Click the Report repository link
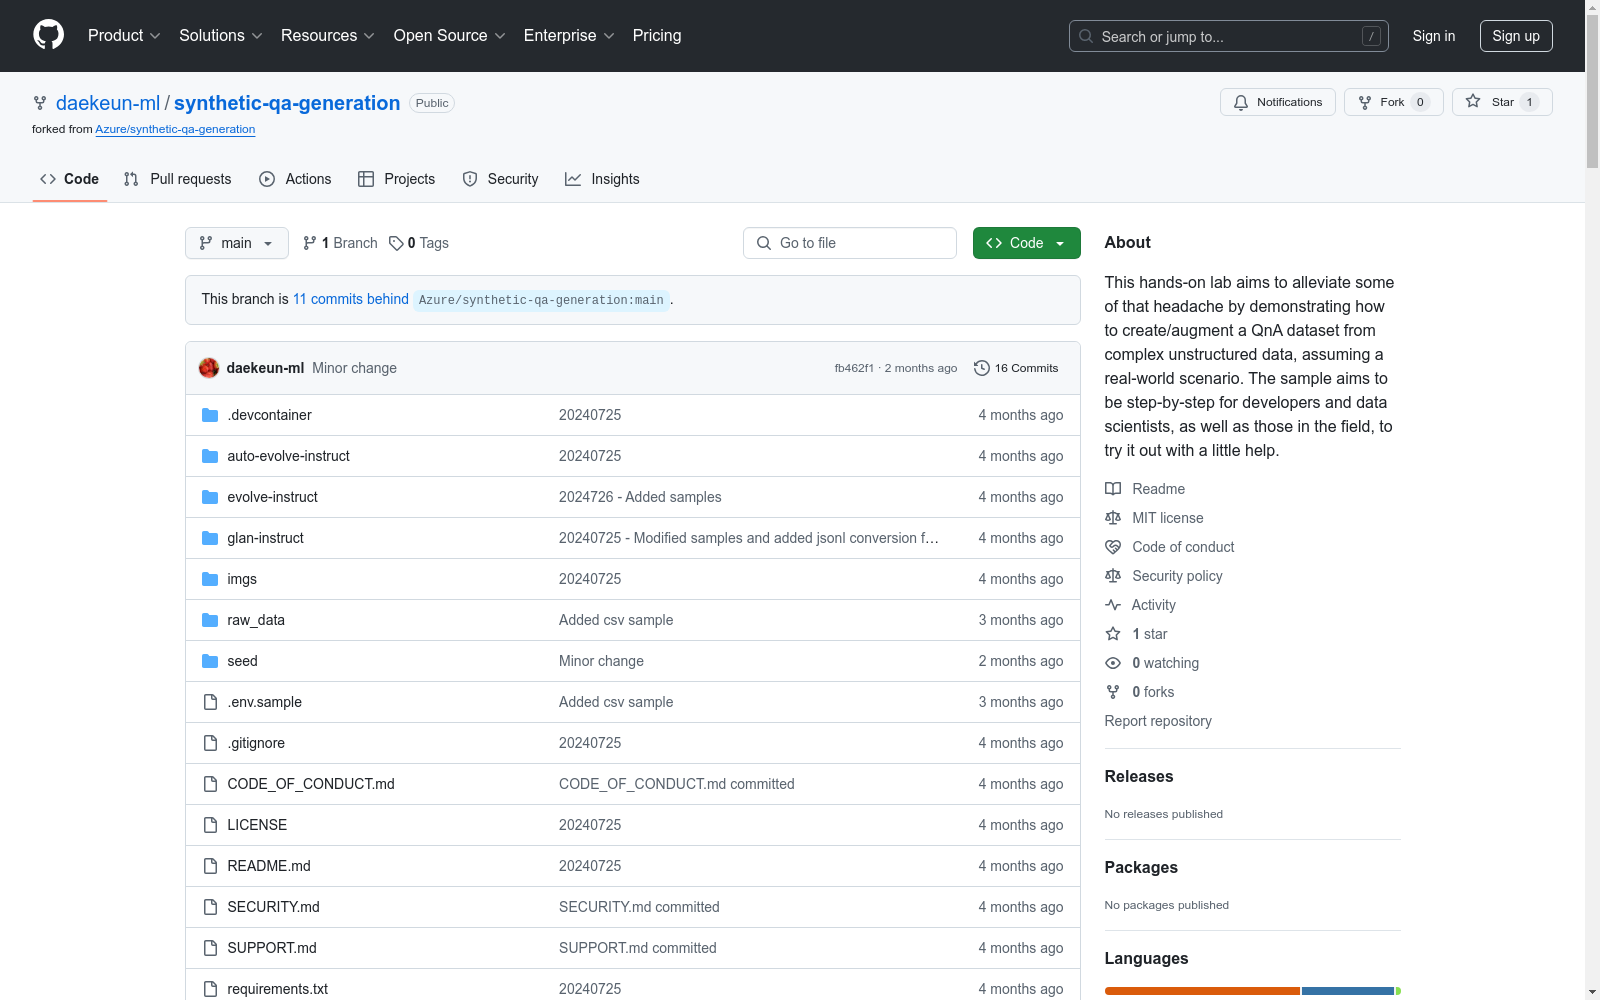This screenshot has width=1600, height=1000. click(x=1158, y=721)
